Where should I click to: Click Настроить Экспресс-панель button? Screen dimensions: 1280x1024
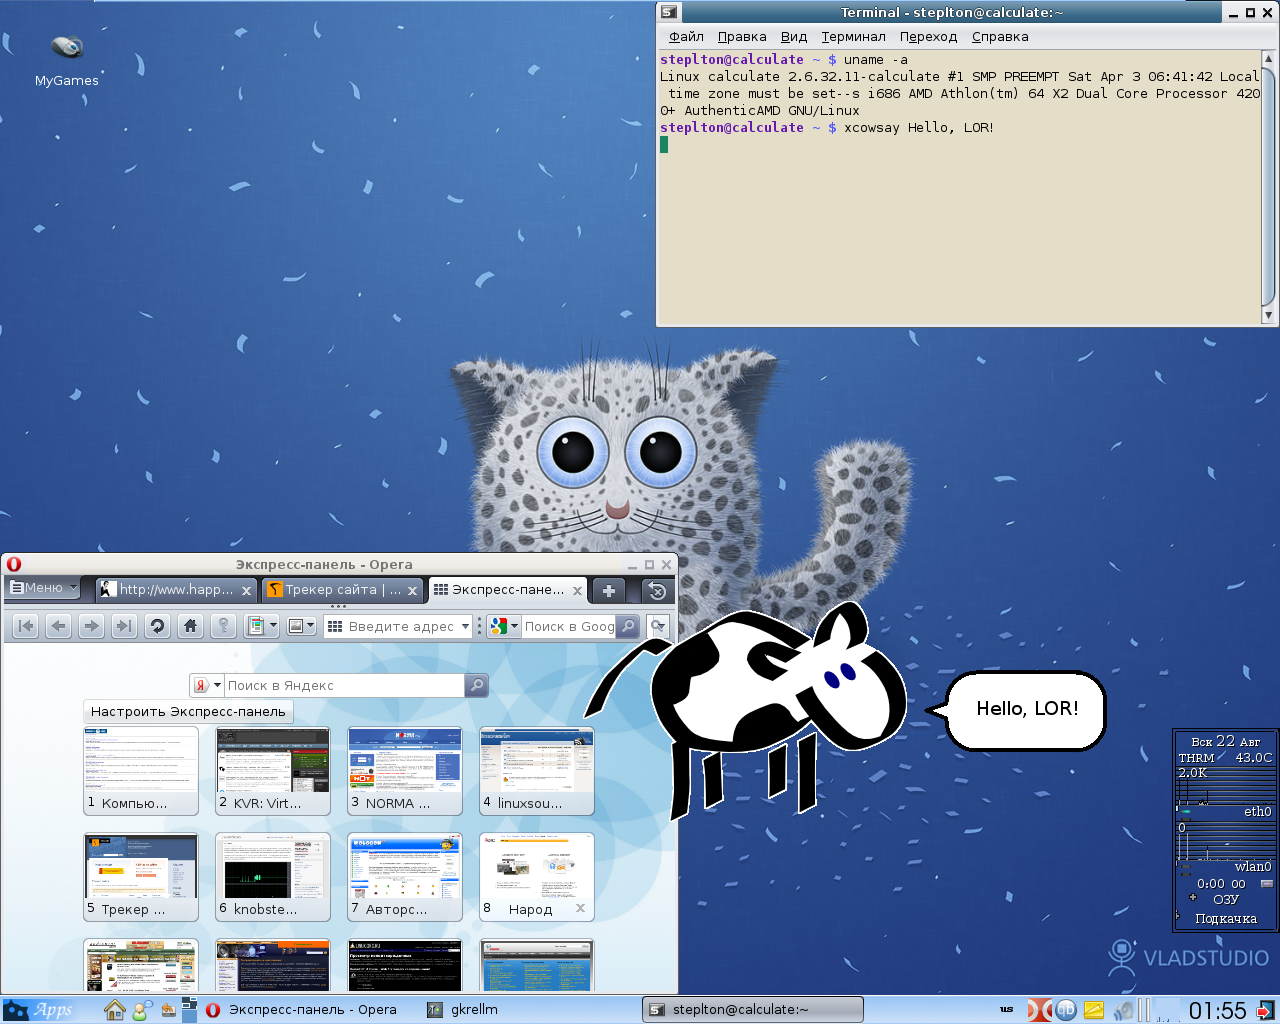click(188, 712)
